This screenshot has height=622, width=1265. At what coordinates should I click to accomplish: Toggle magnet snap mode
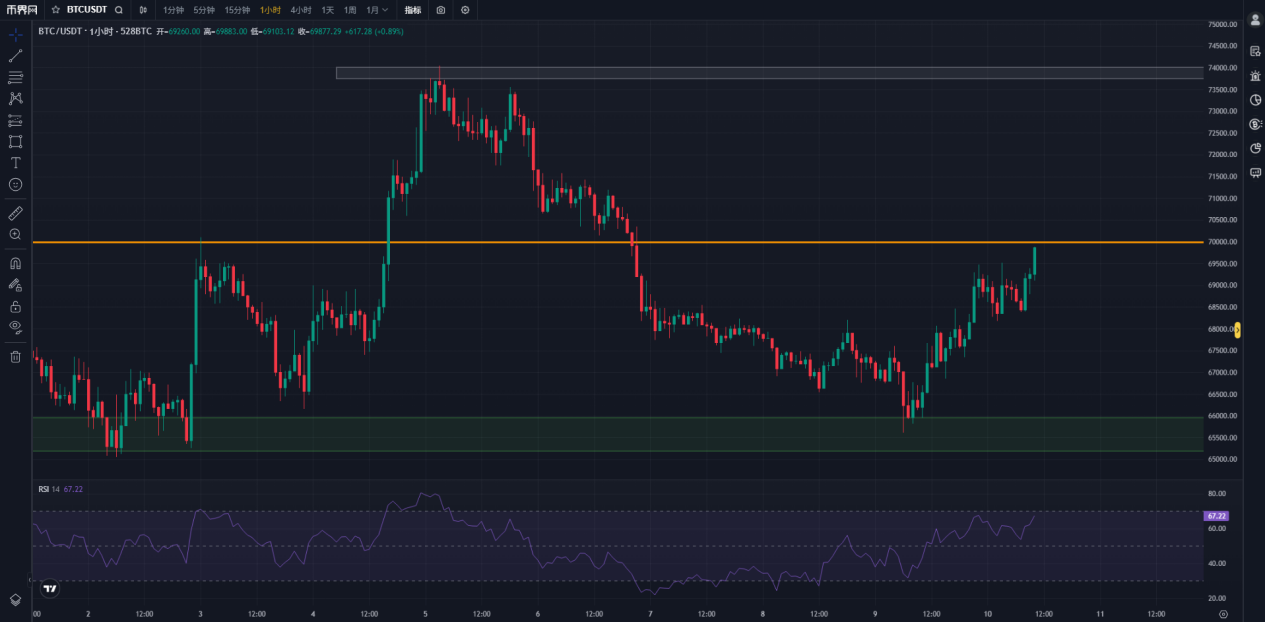click(x=15, y=264)
